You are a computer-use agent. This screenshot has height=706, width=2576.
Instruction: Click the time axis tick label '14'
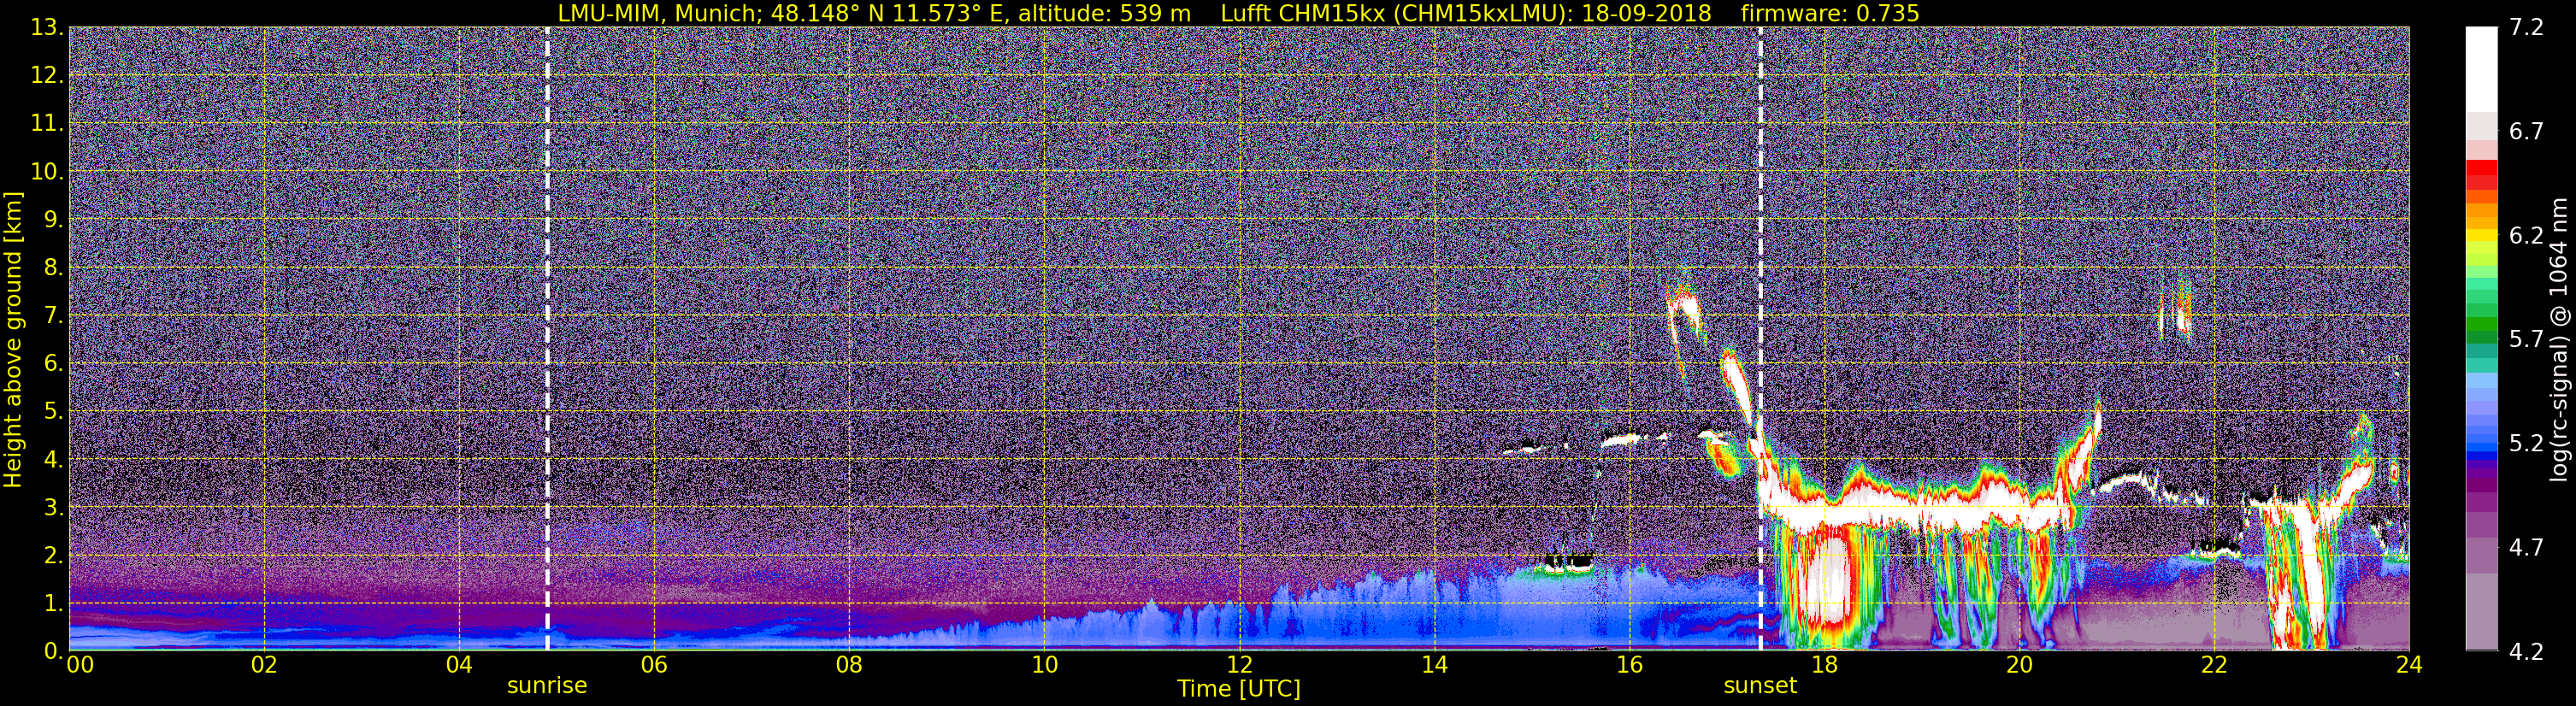[x=1434, y=665]
